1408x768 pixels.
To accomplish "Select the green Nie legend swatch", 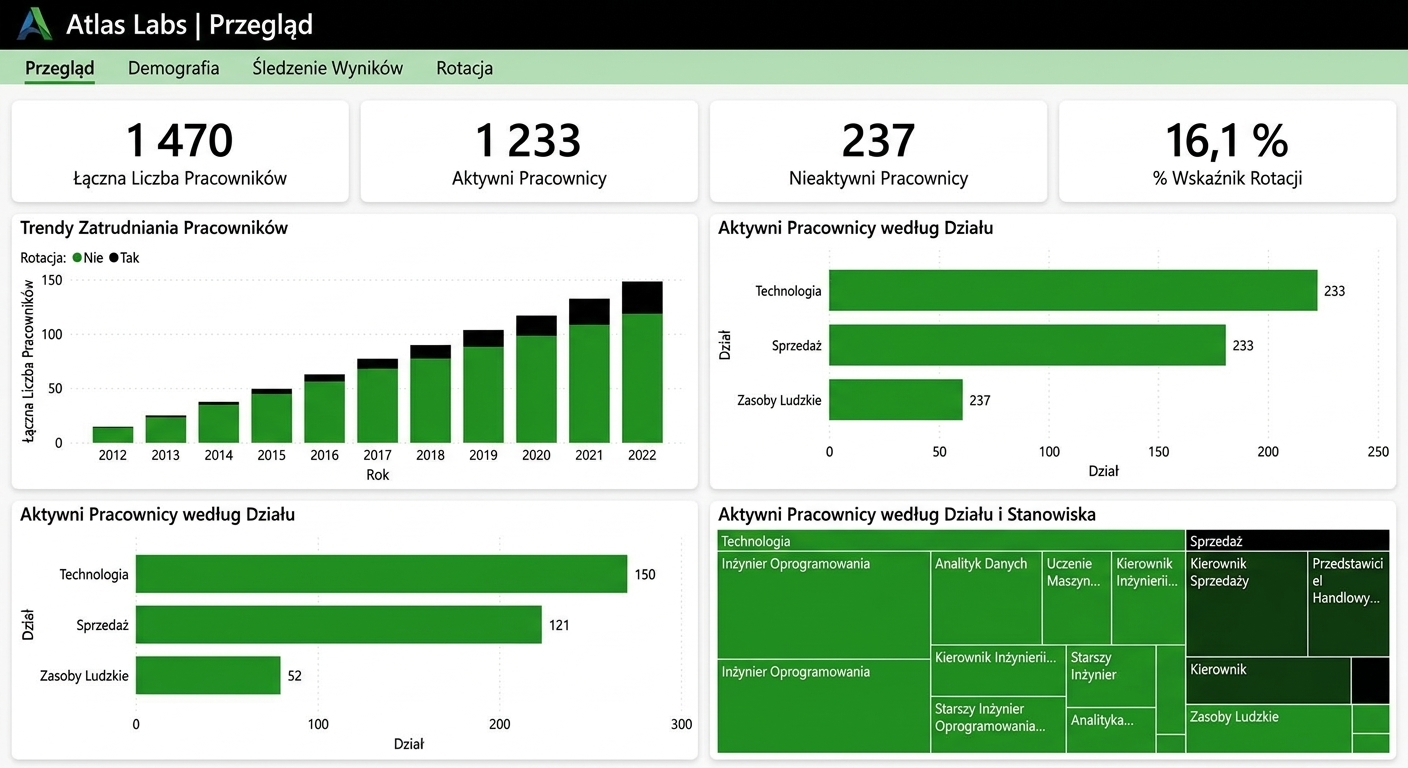I will [77, 258].
